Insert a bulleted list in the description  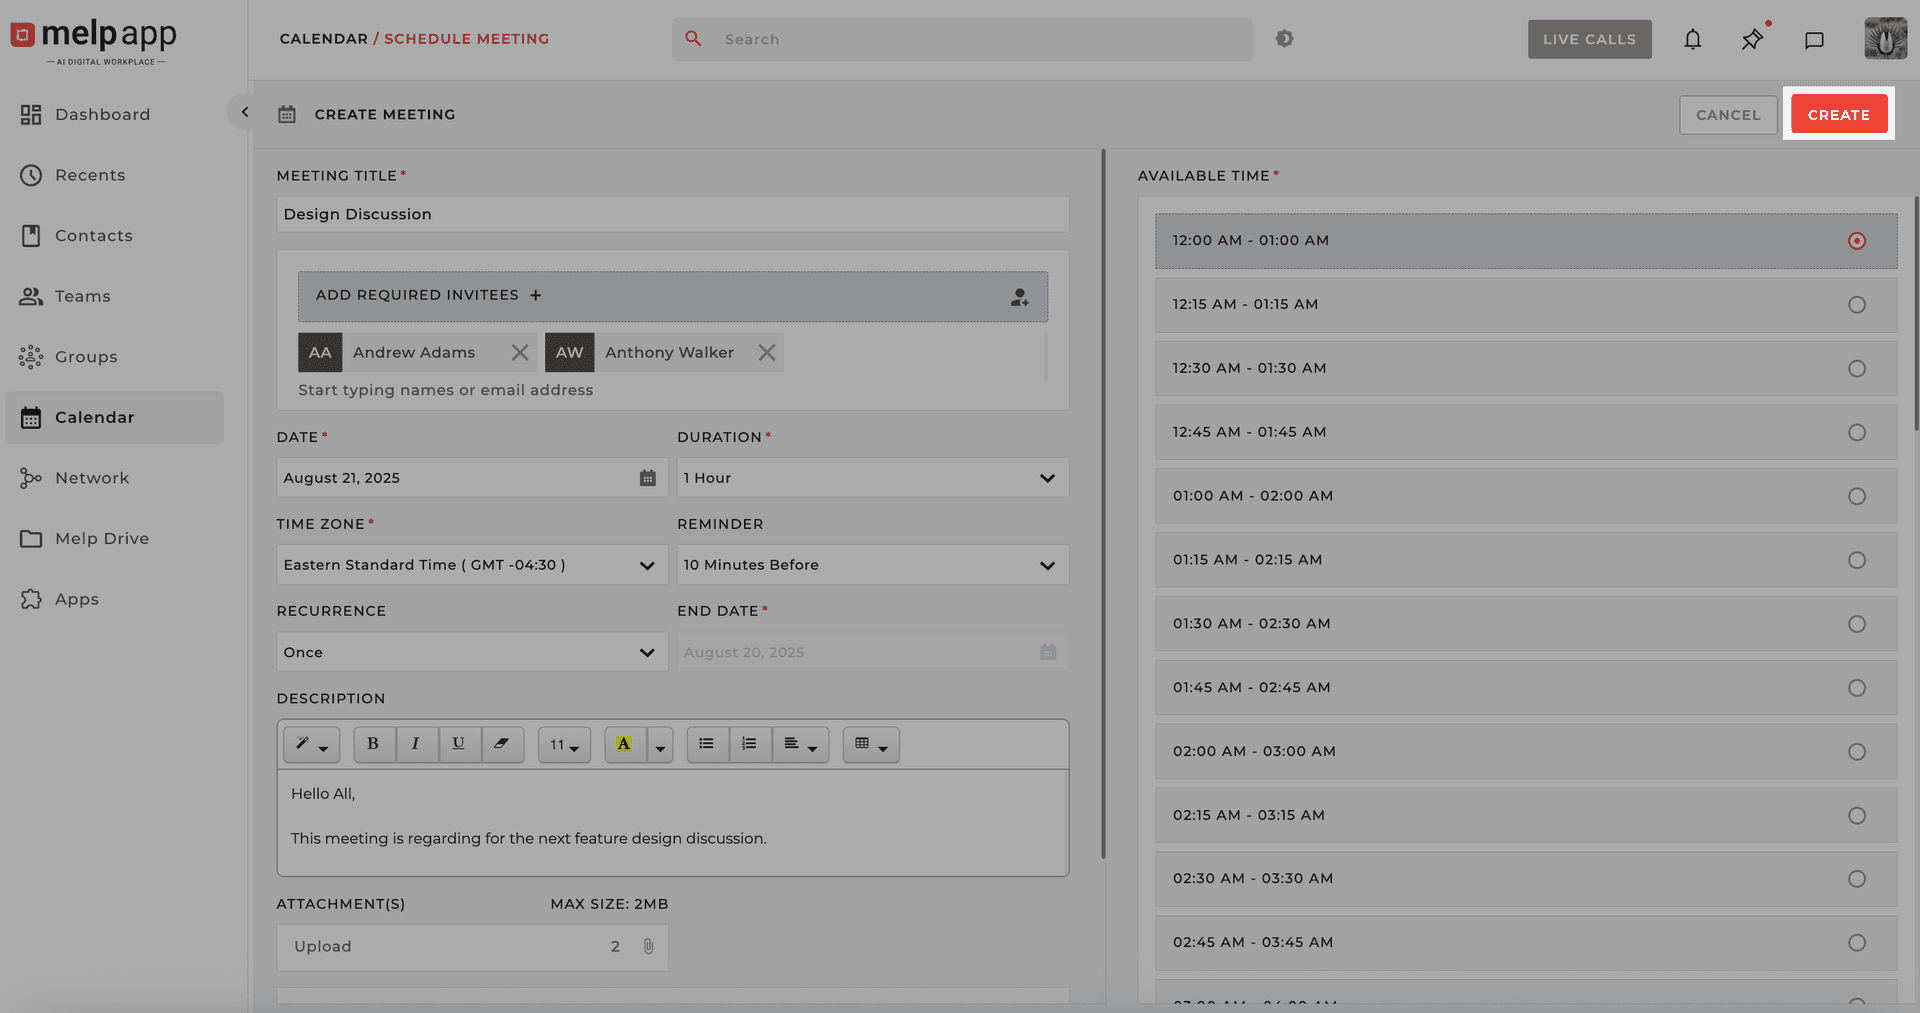click(x=707, y=744)
